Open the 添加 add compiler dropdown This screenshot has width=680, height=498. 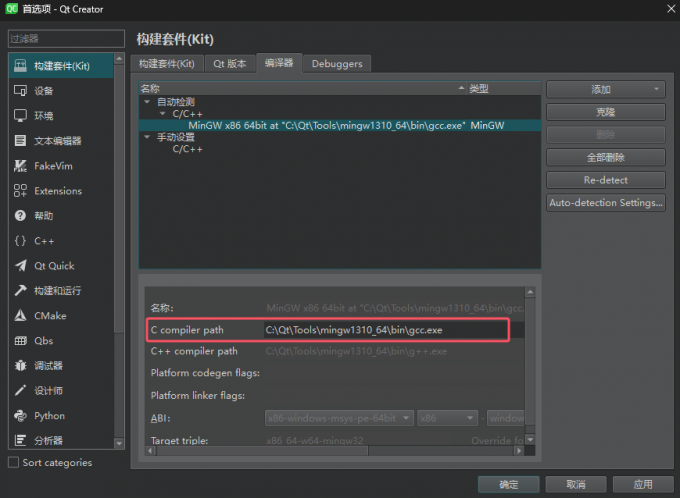[x=605, y=90]
